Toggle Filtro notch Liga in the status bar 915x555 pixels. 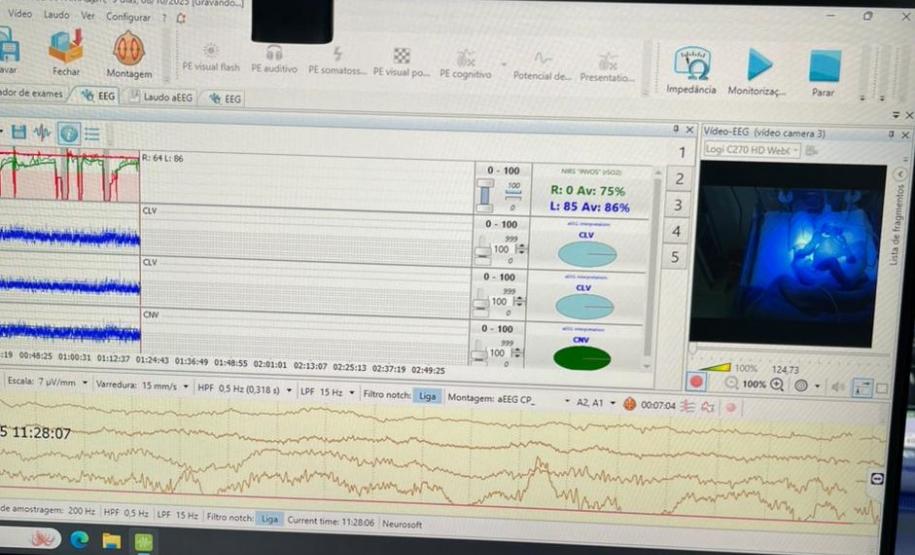(269, 519)
